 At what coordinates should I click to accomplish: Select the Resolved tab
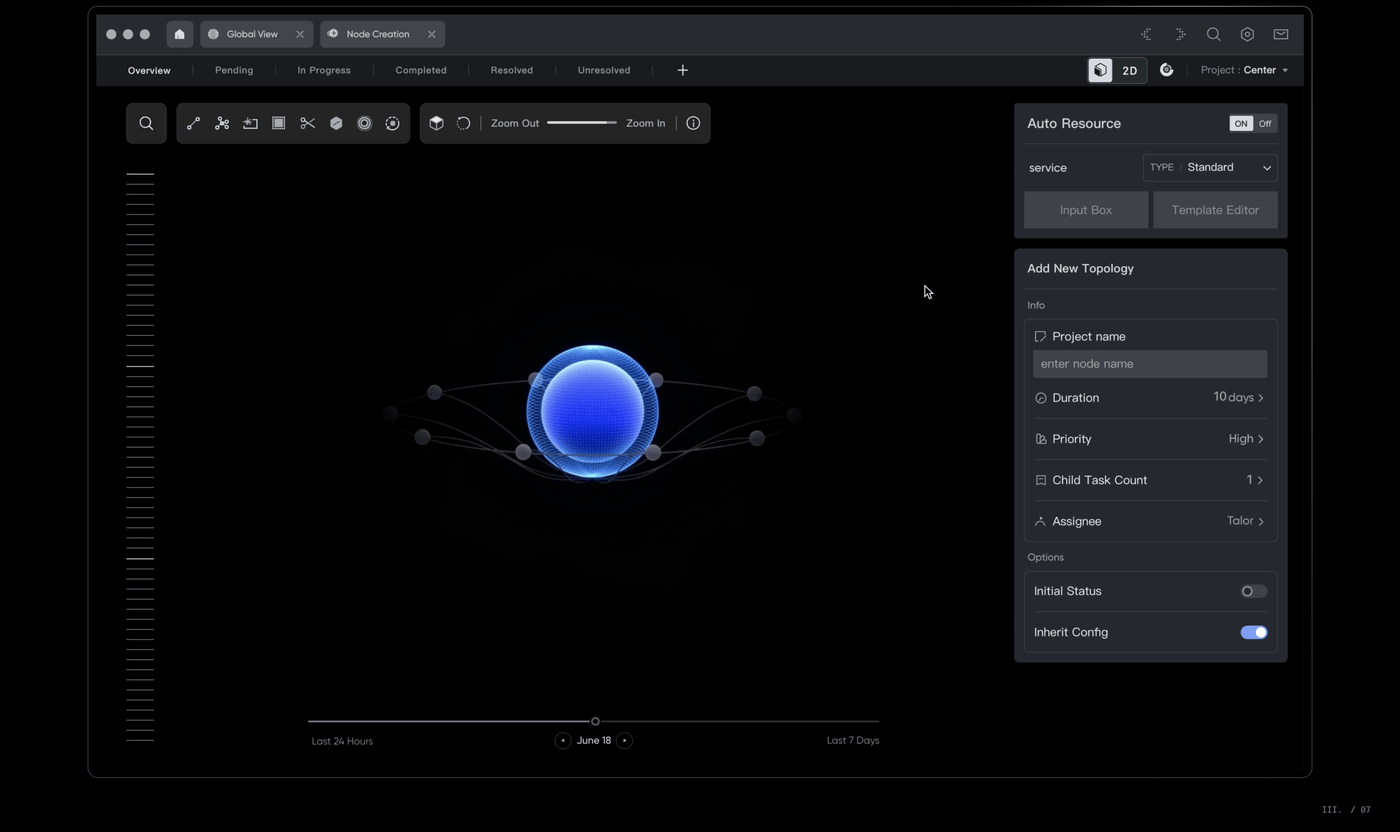[x=512, y=70]
